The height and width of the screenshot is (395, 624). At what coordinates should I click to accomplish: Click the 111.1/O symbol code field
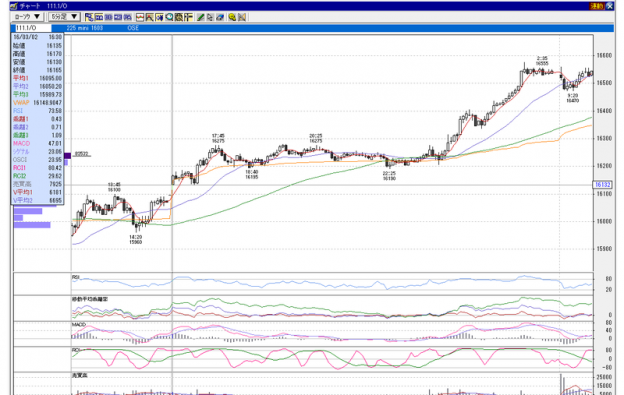32,28
